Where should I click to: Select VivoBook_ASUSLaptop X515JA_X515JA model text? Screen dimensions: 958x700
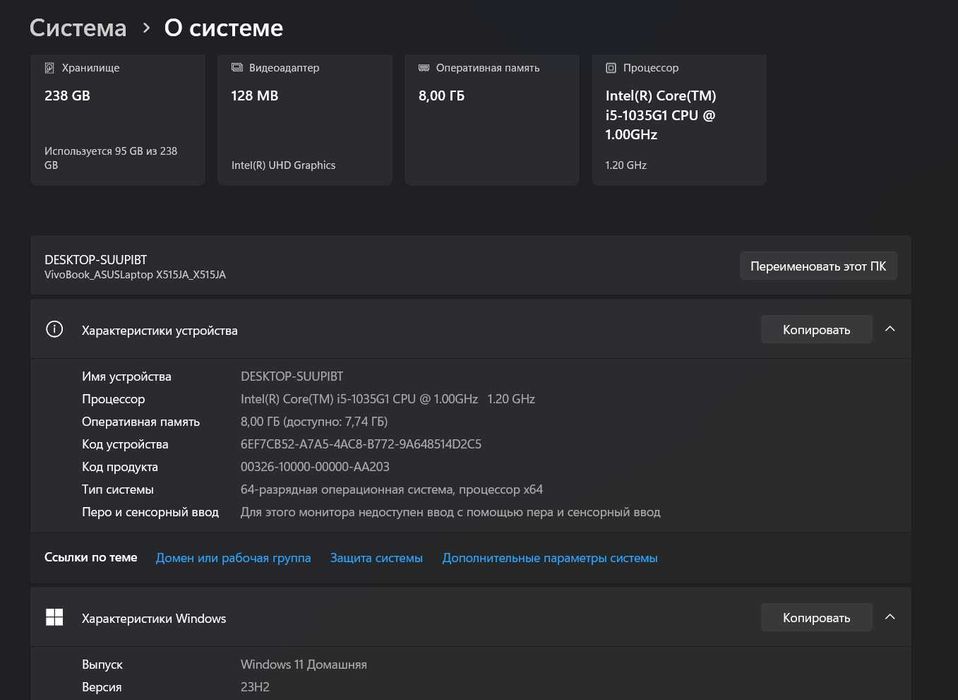click(135, 275)
